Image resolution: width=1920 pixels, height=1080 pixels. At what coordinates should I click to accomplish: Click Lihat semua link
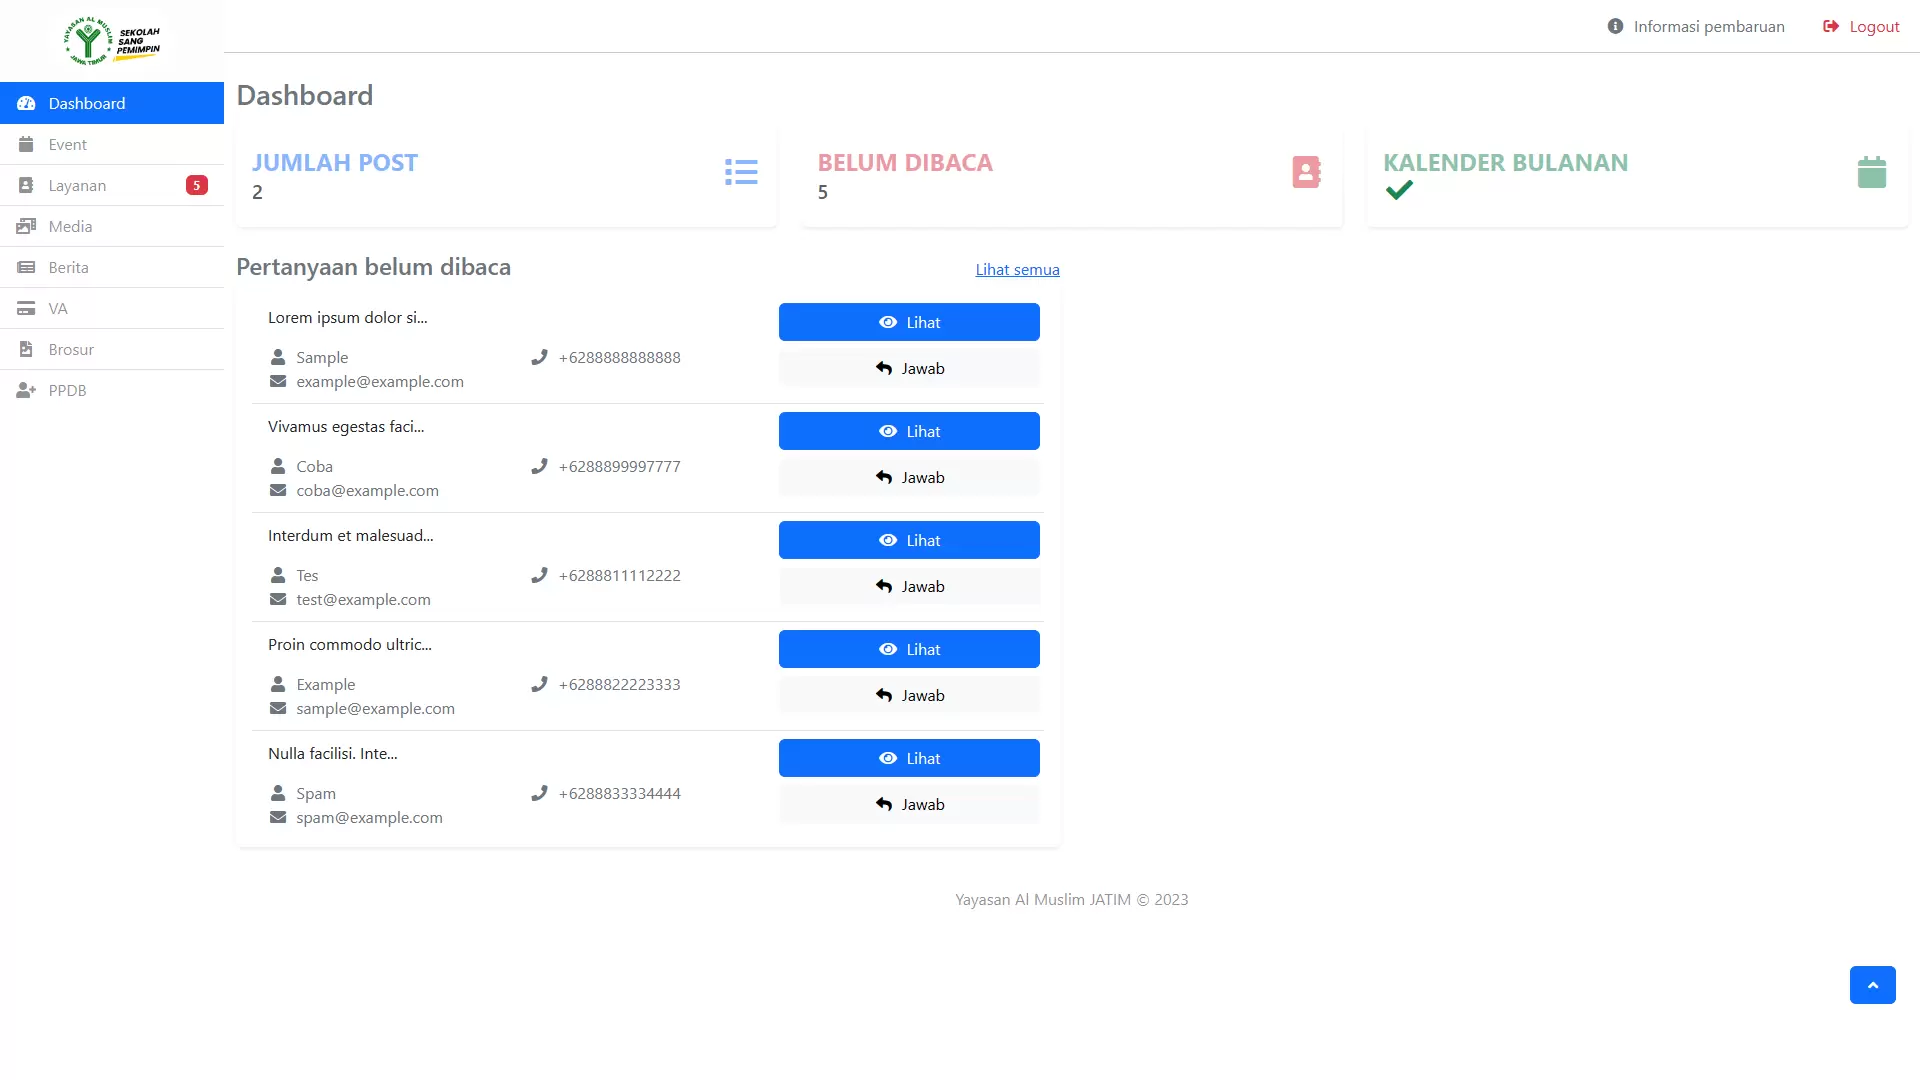click(x=1017, y=269)
